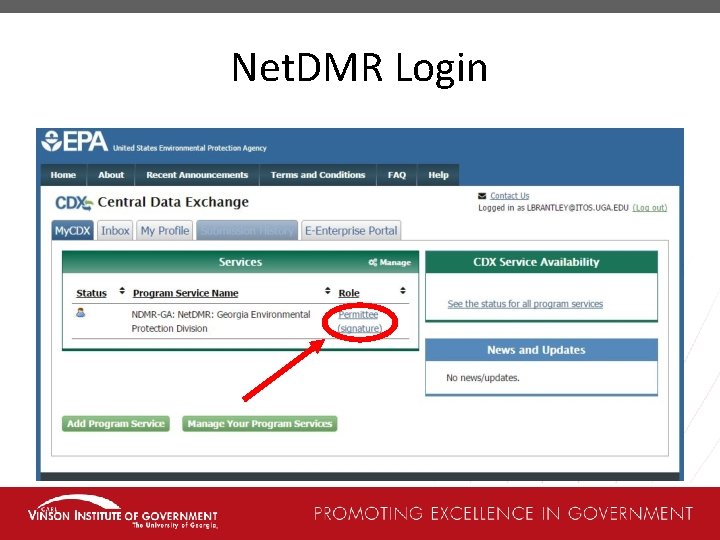720x540 pixels.
Task: Go to Recent Announcements
Action: tap(197, 175)
